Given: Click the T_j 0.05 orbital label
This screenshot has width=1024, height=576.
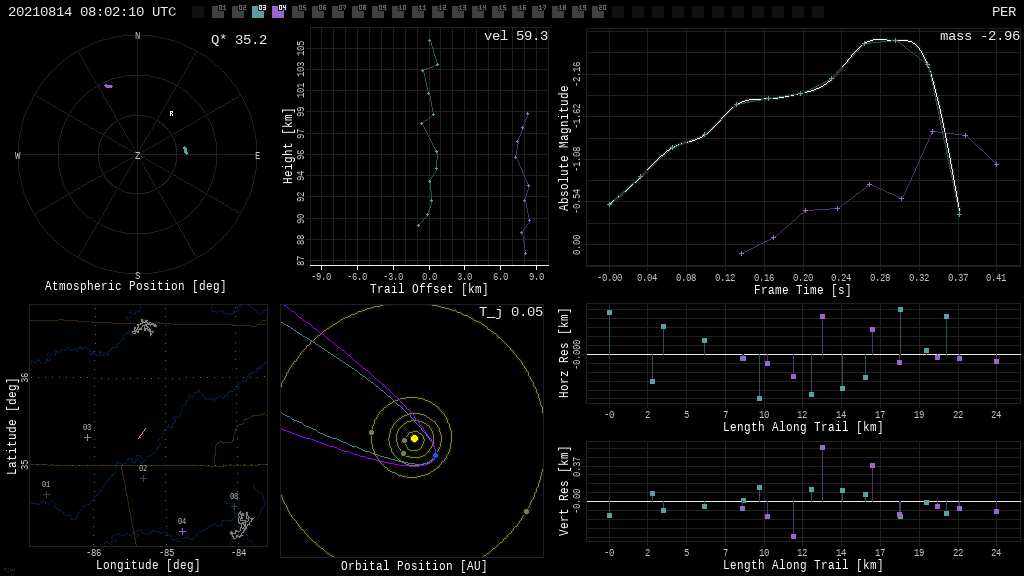Looking at the screenshot, I should 510,312.
